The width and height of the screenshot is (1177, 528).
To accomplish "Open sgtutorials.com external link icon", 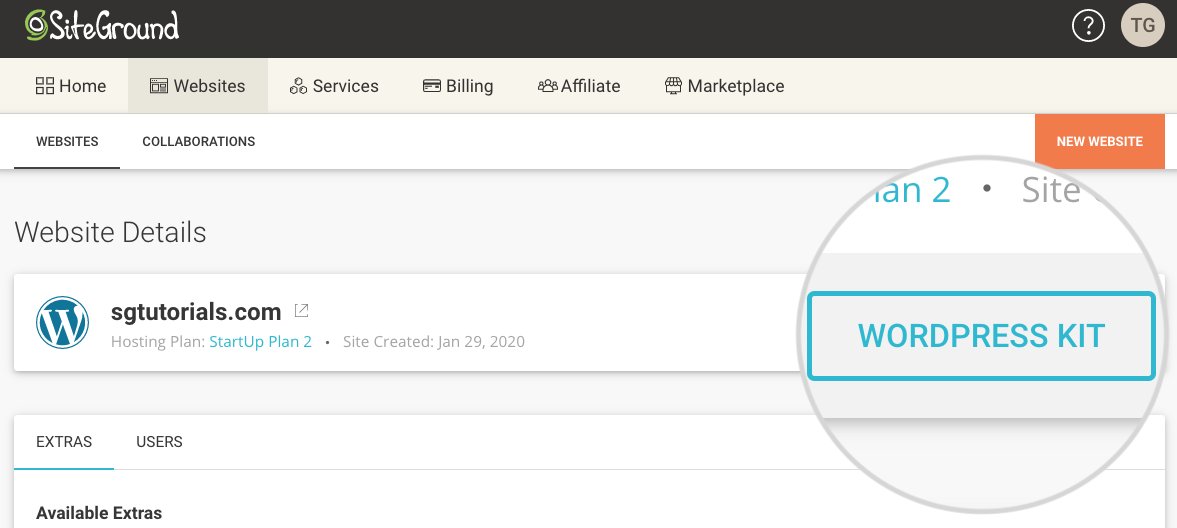I will click(302, 310).
